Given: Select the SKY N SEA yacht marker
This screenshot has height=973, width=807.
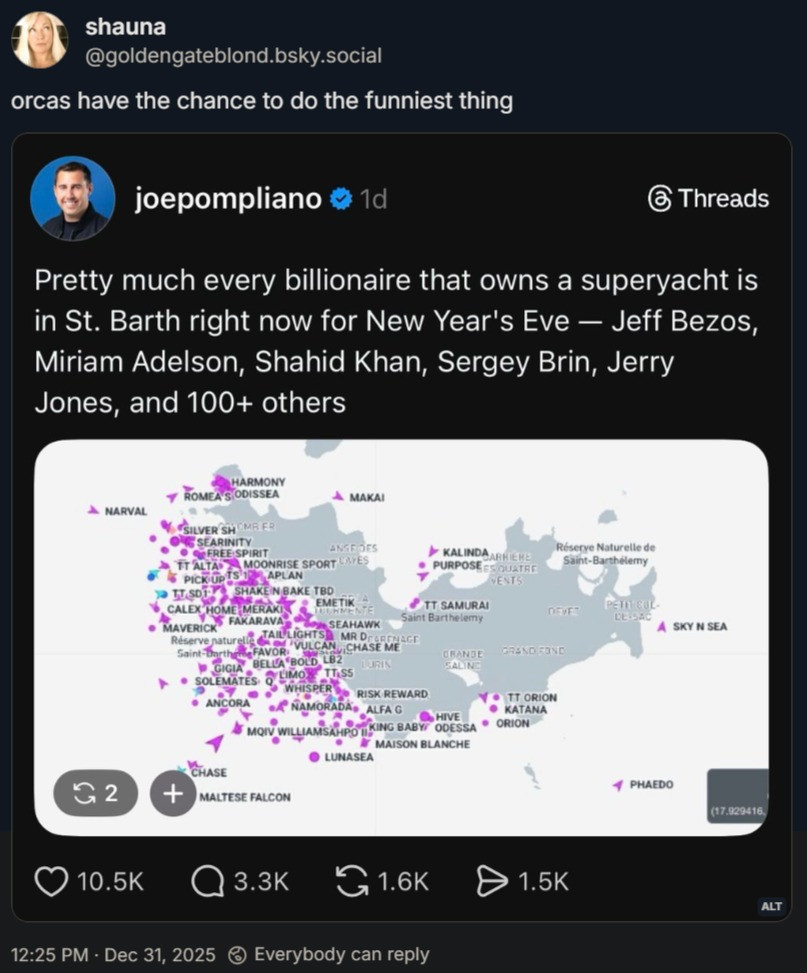Looking at the screenshot, I should point(662,627).
